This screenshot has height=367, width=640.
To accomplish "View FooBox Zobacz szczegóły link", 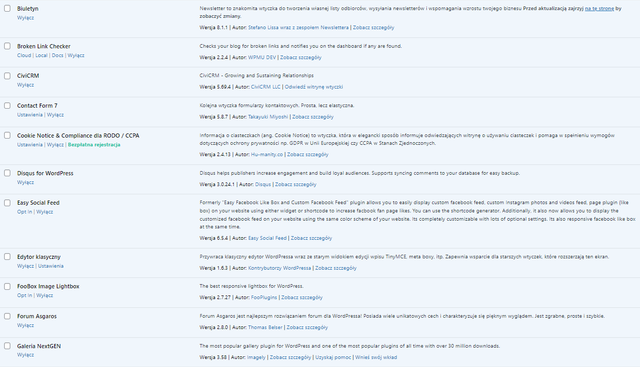I will point(302,298).
